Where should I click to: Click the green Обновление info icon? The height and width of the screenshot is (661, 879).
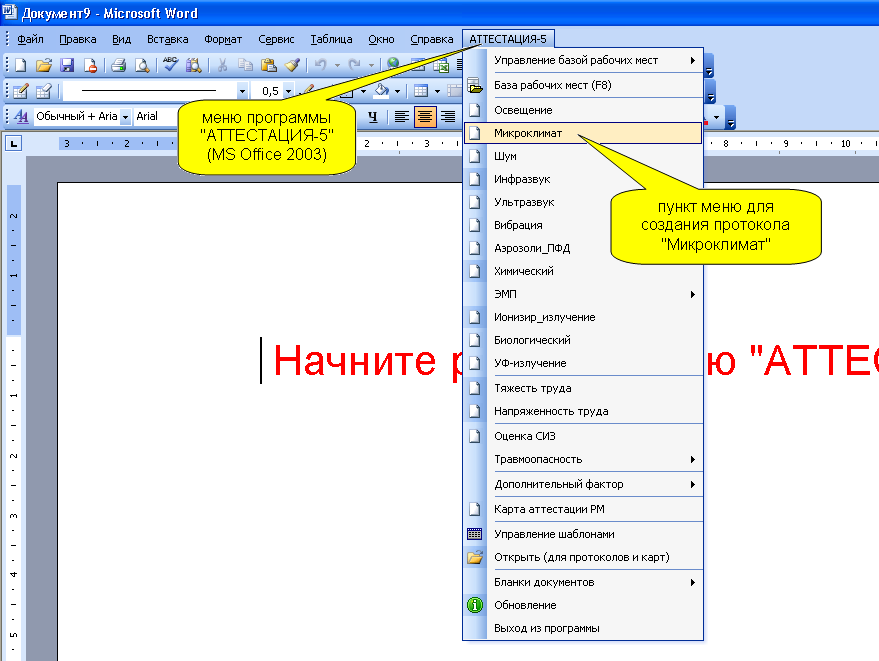[x=475, y=605]
